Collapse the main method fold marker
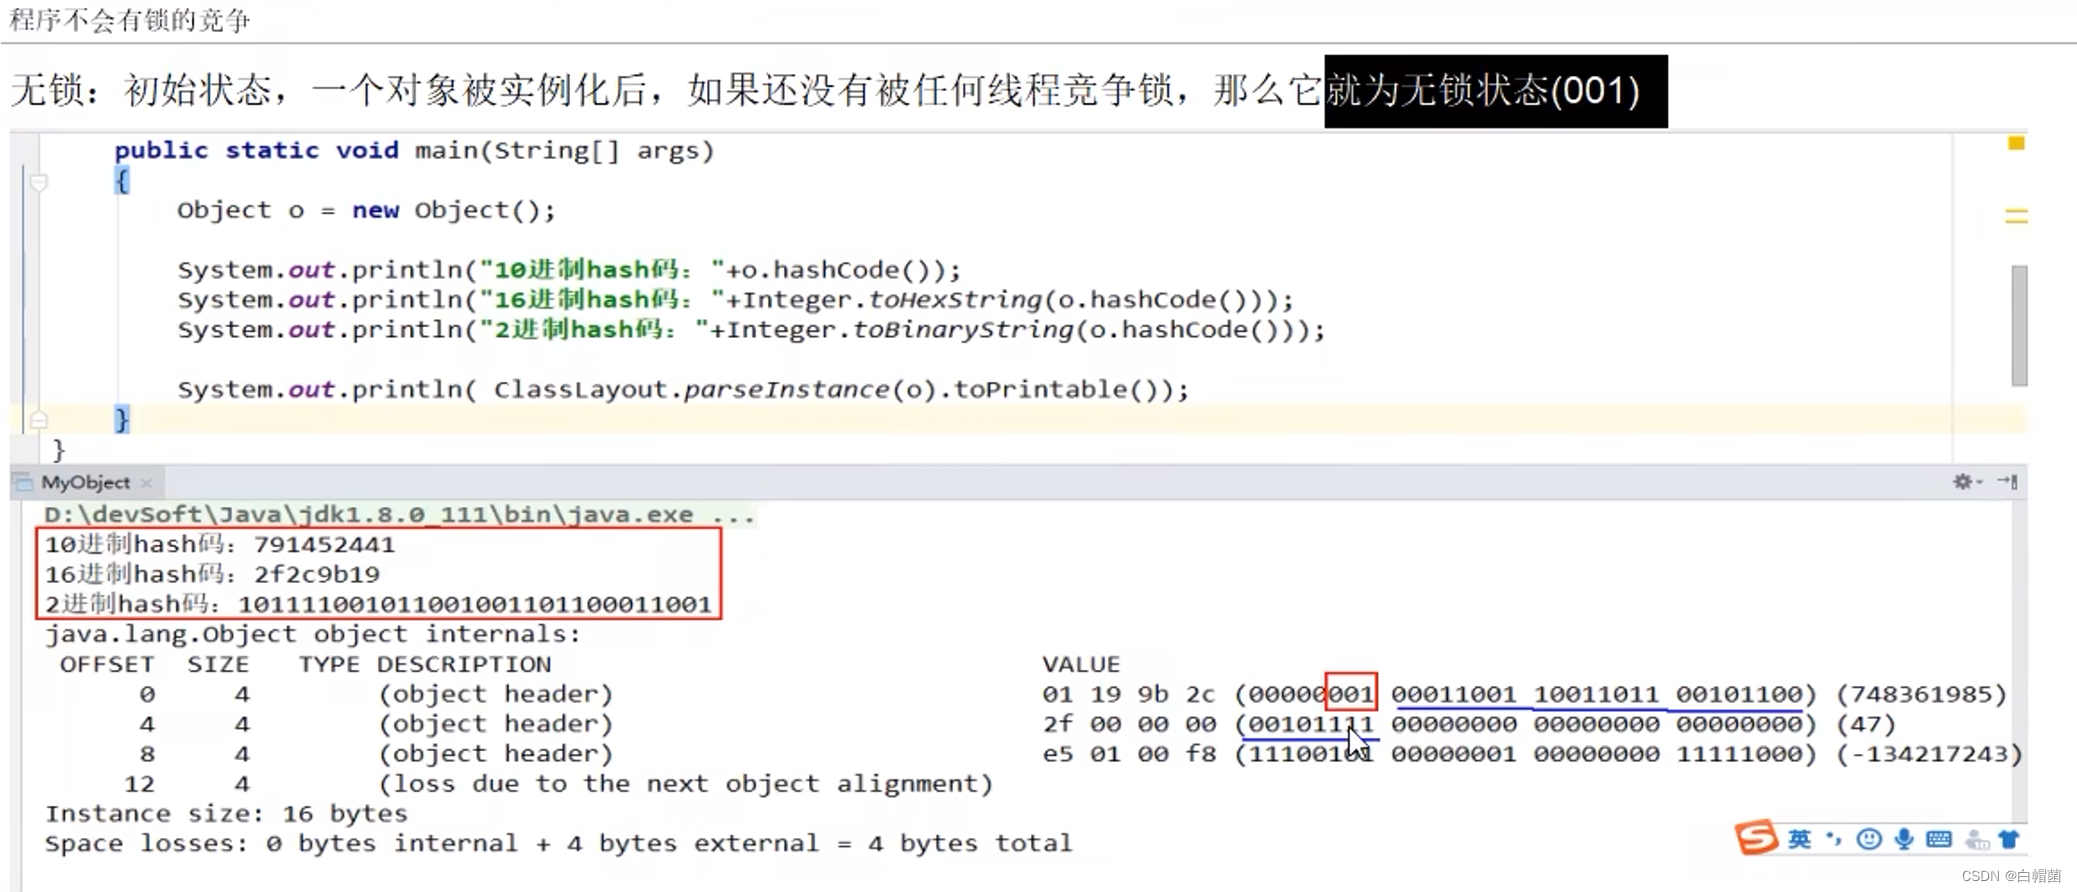Image resolution: width=2077 pixels, height=892 pixels. coord(39,182)
